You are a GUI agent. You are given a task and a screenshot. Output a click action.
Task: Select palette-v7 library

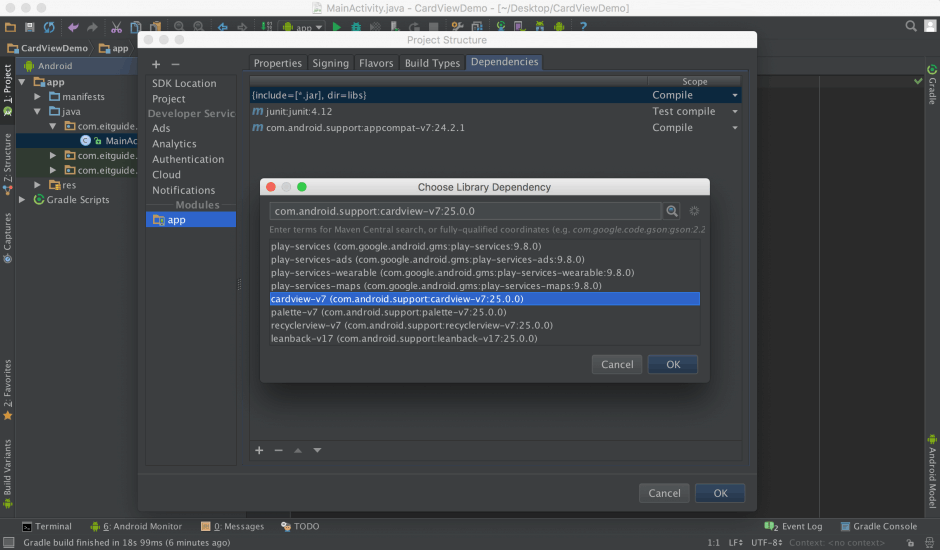click(x=484, y=312)
